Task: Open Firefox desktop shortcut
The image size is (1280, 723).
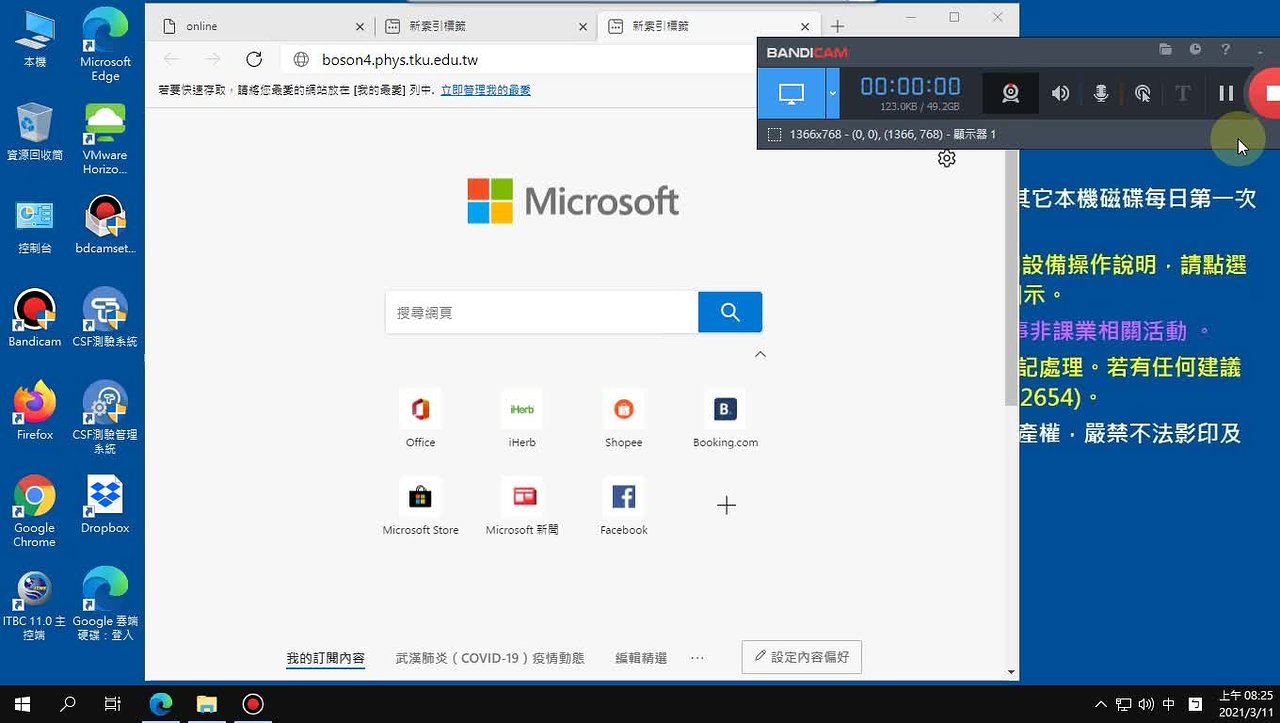Action: click(x=34, y=411)
